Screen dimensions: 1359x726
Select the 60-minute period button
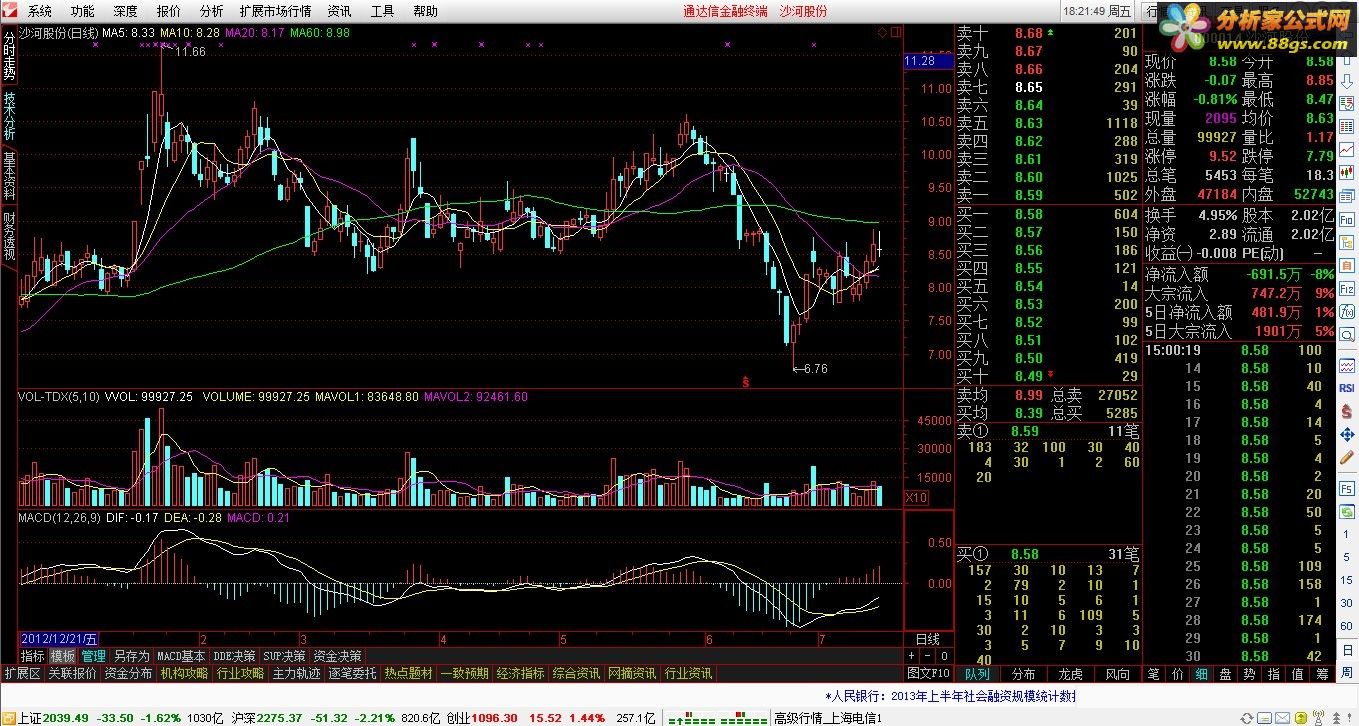pyautogui.click(x=1347, y=626)
